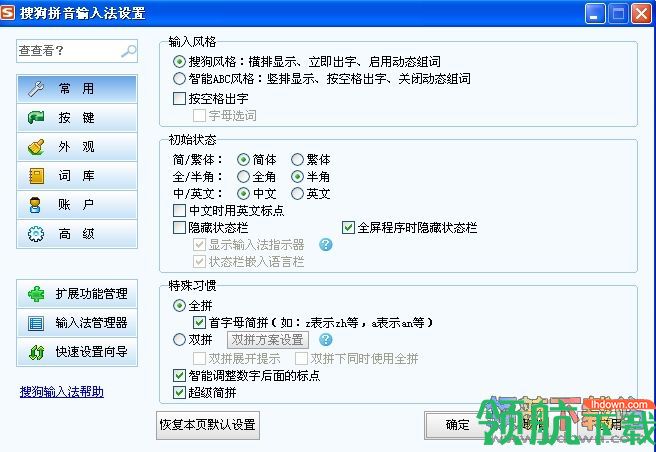Select the 智能ABC风格 radio option
The width and height of the screenshot is (656, 452).
179,79
